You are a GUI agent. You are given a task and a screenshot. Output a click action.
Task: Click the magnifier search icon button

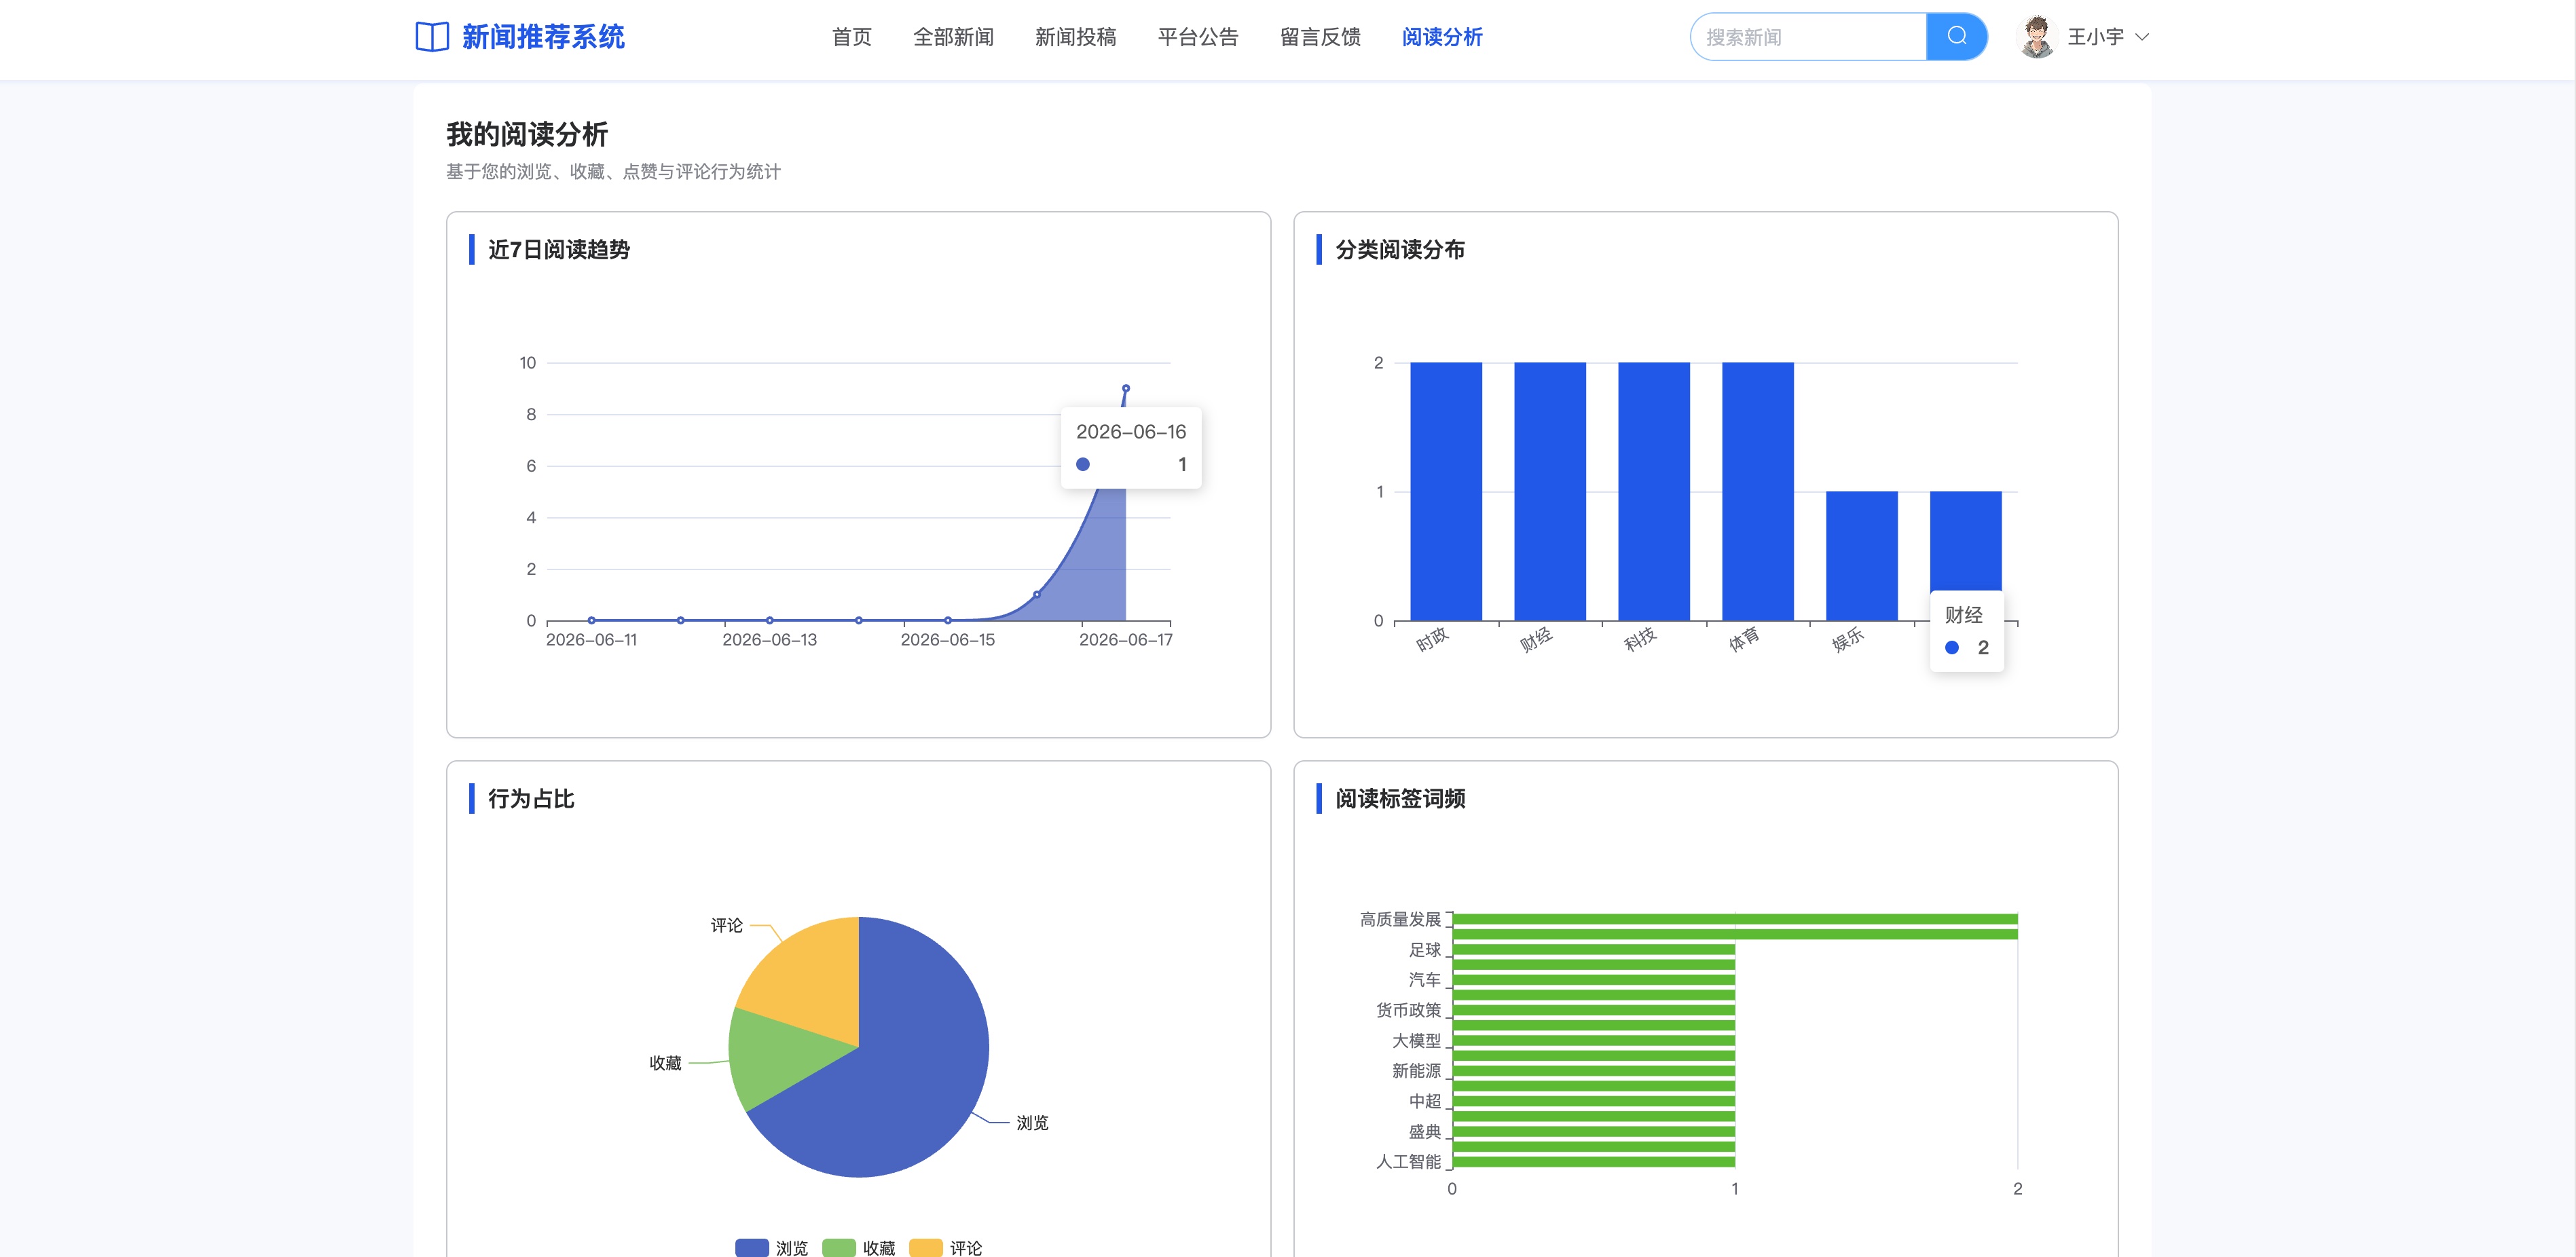(1956, 37)
